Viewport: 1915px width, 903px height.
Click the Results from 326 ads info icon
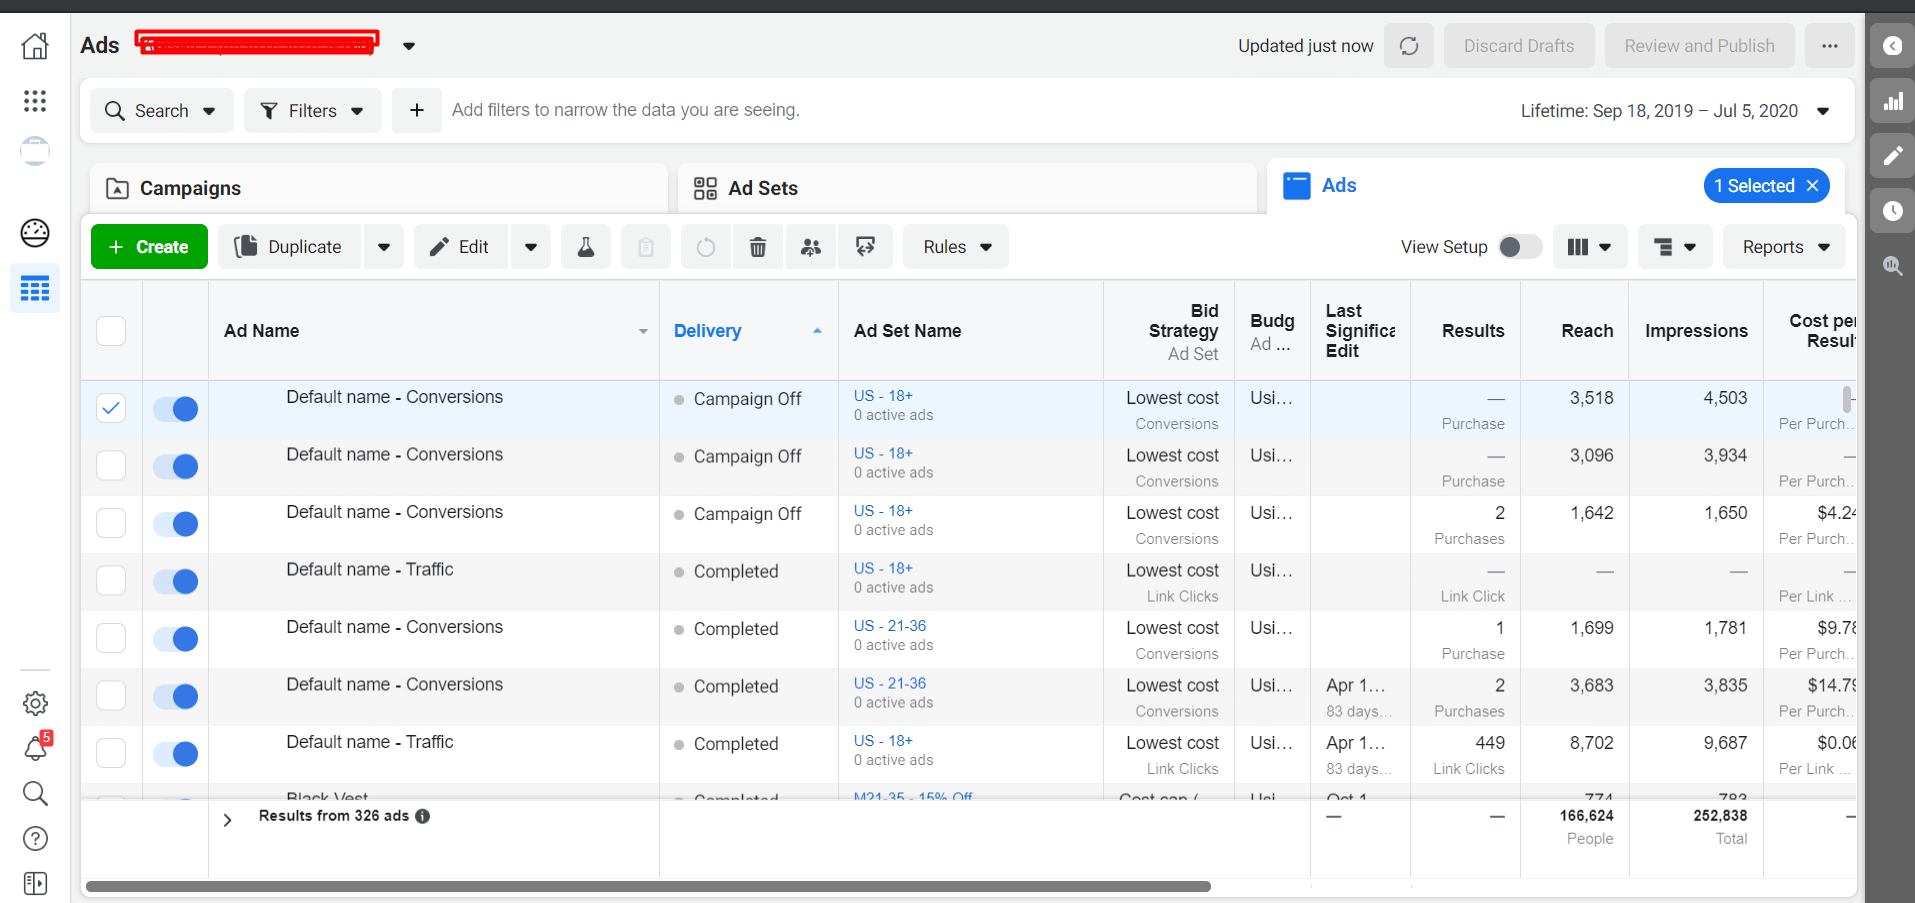[423, 816]
